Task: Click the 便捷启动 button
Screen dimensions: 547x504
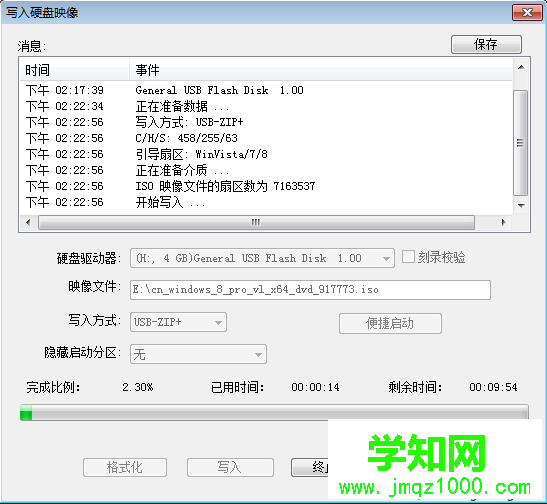Action: click(390, 323)
